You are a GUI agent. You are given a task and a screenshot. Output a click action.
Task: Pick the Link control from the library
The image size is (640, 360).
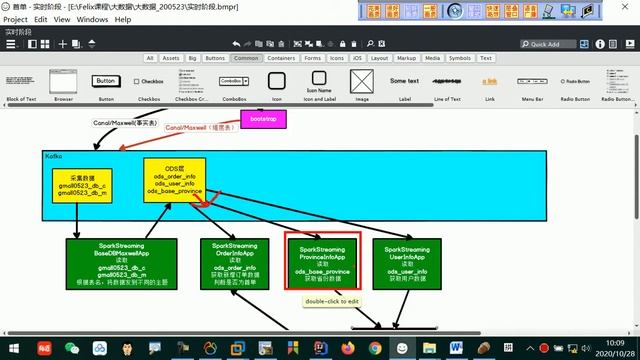click(490, 85)
